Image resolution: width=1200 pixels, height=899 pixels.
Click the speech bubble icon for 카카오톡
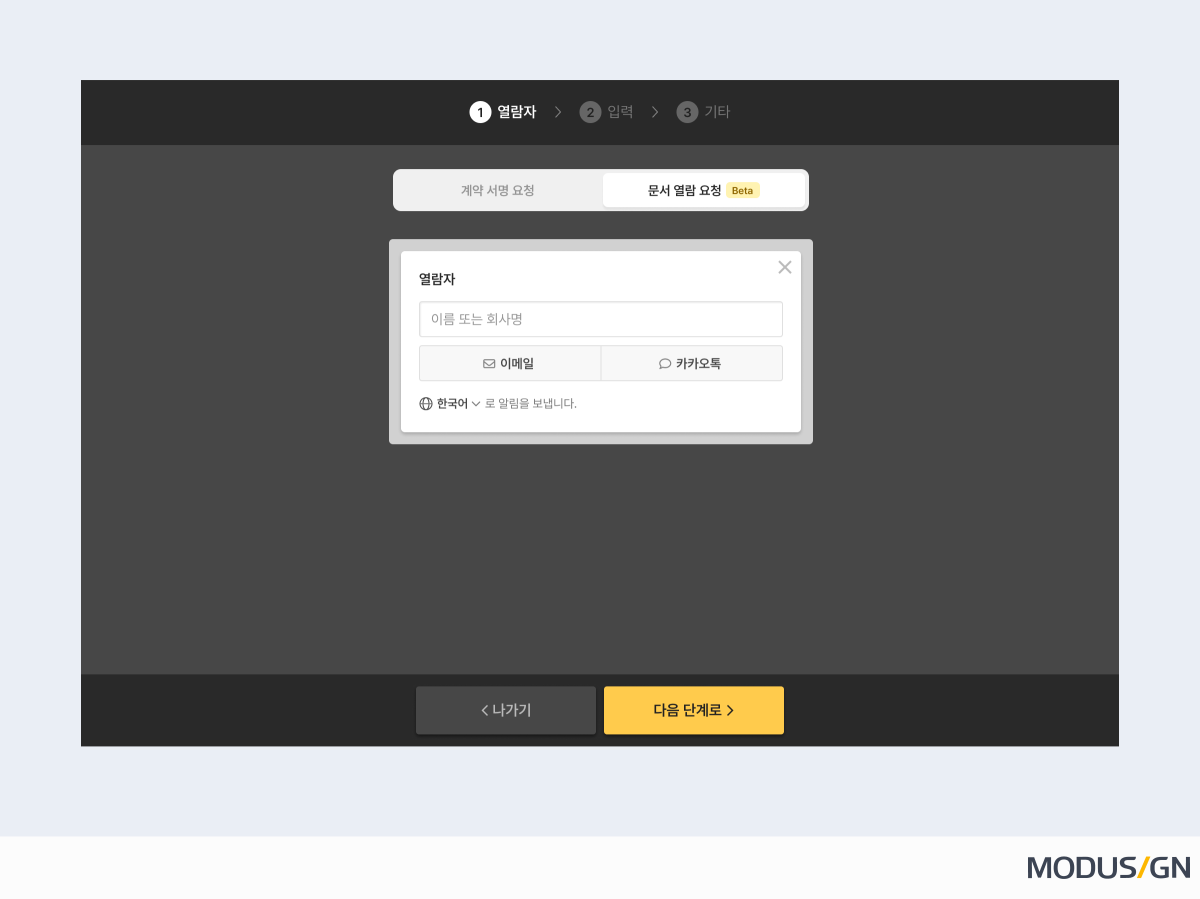[665, 364]
